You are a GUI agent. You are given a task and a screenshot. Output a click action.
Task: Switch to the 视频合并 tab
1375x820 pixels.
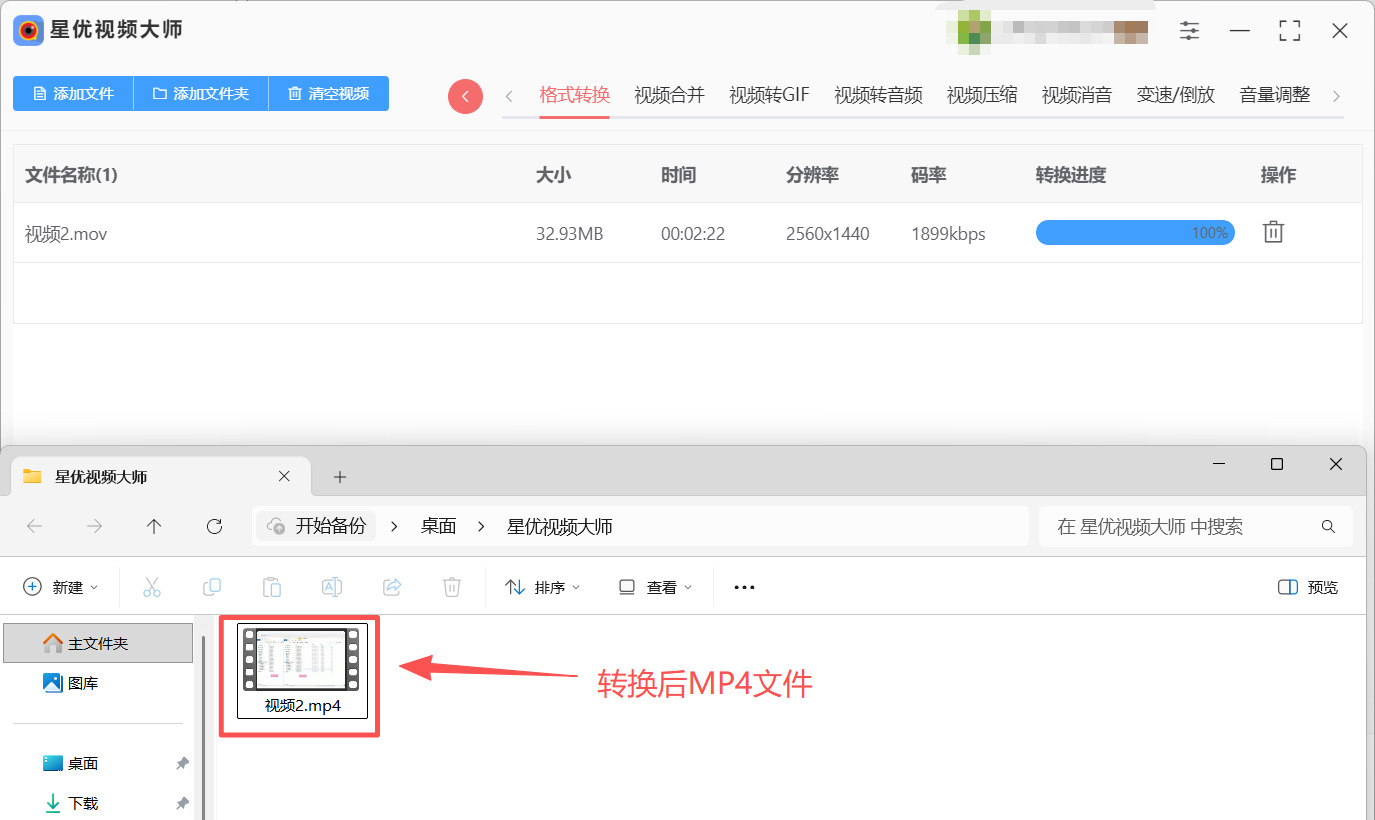pos(669,95)
